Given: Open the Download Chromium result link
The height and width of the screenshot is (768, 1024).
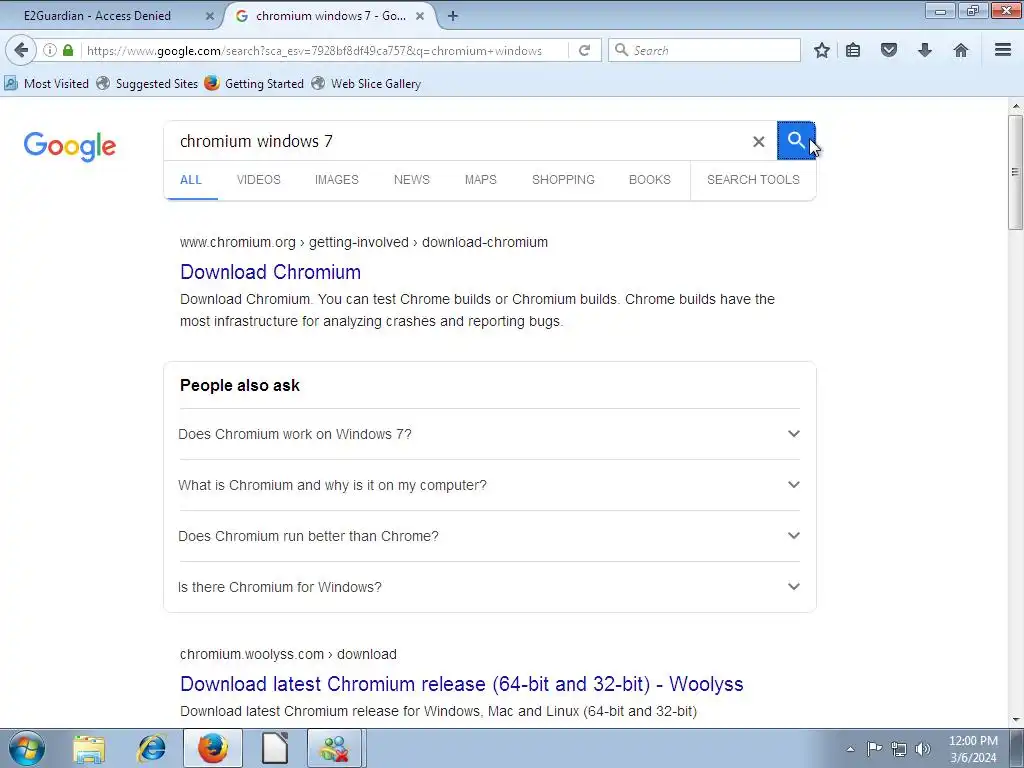Looking at the screenshot, I should [270, 272].
